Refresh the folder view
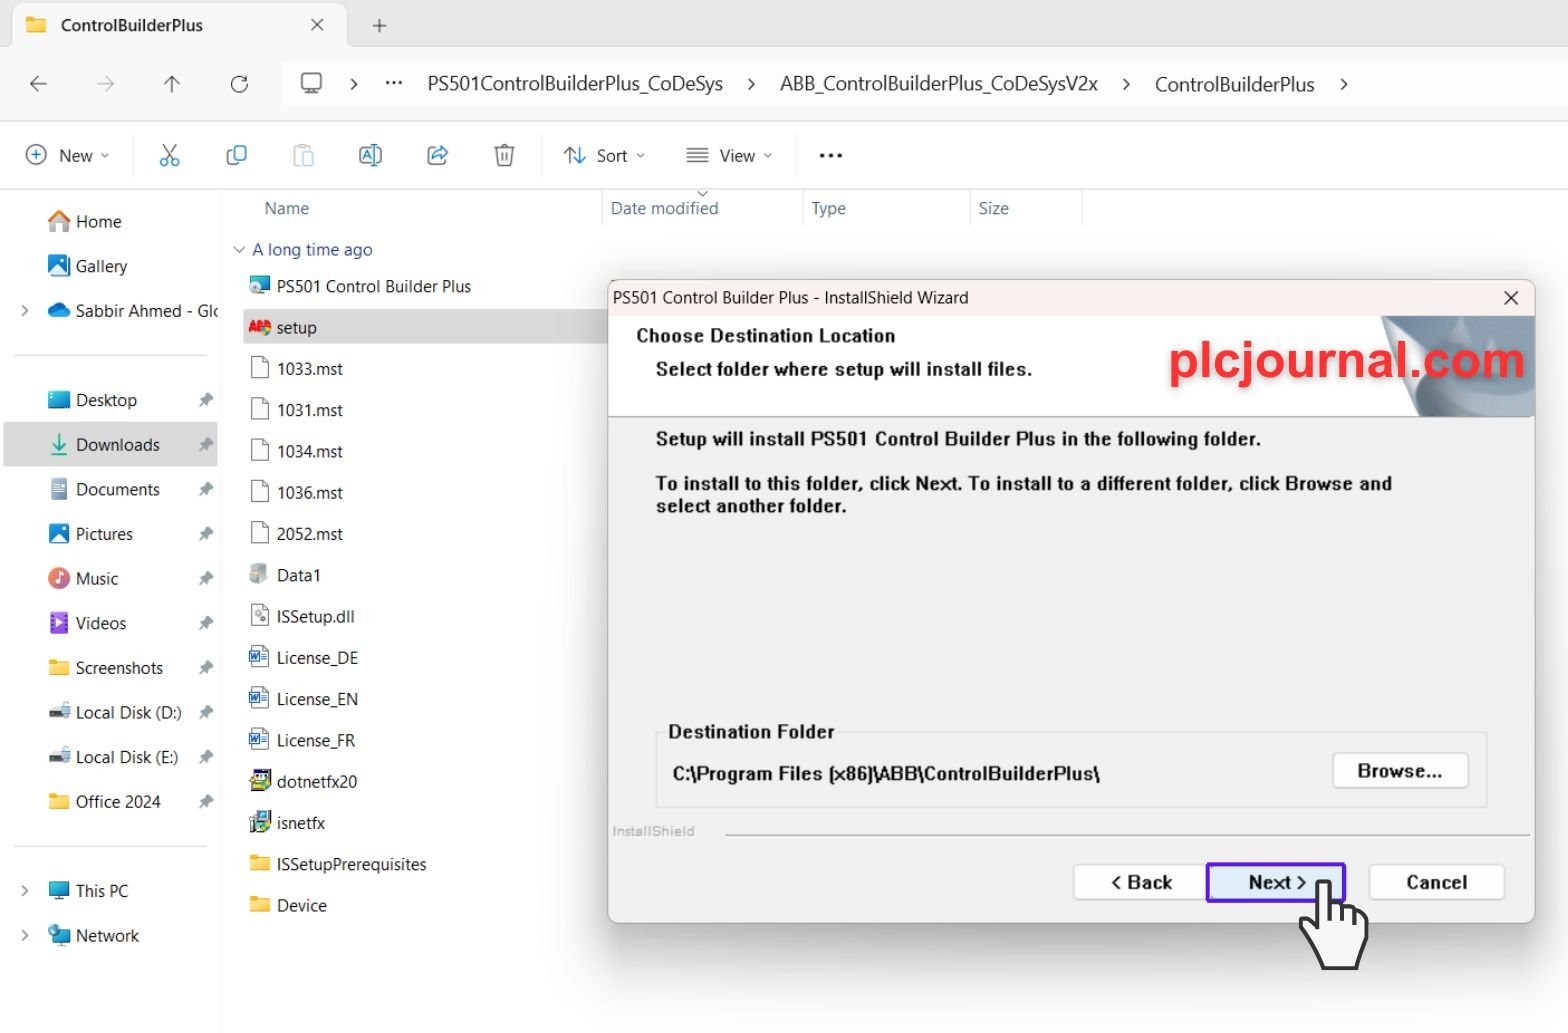Image resolution: width=1568 pixels, height=1033 pixels. click(x=239, y=84)
